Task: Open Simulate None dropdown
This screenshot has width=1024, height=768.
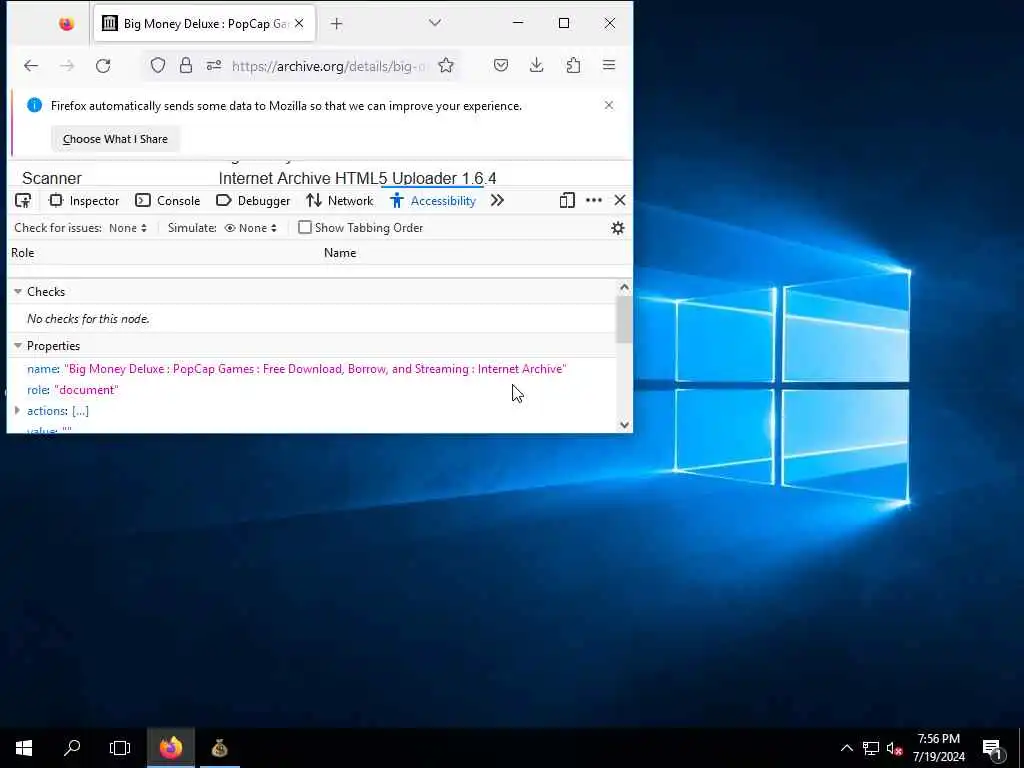Action: click(251, 228)
